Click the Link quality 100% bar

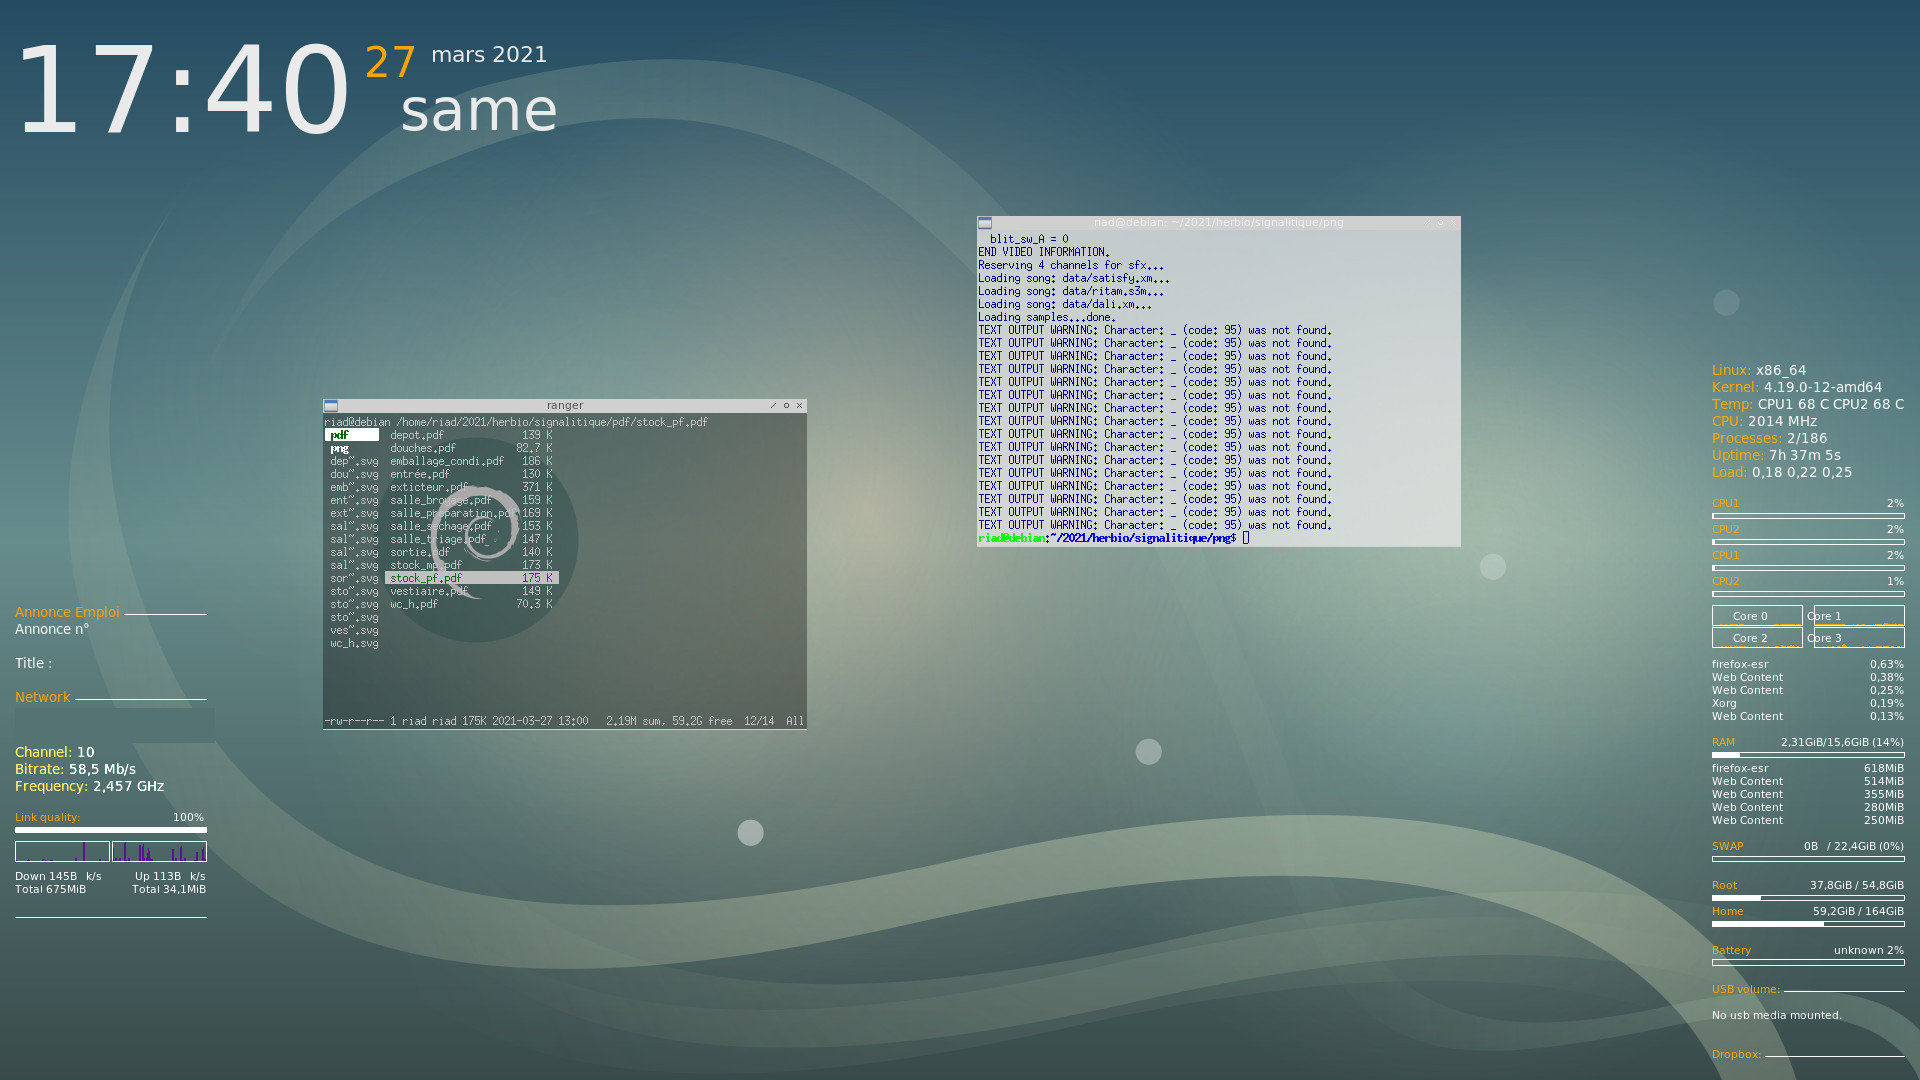tap(111, 830)
